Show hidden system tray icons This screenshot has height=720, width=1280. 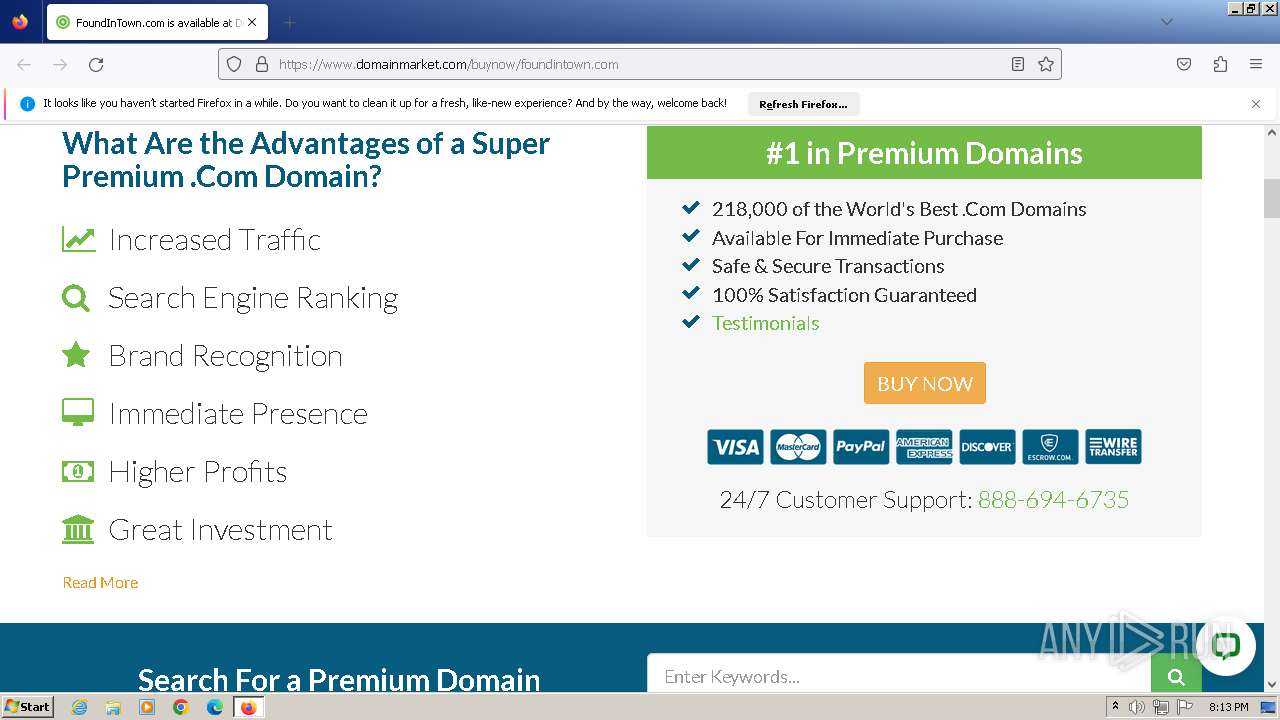coord(1115,706)
